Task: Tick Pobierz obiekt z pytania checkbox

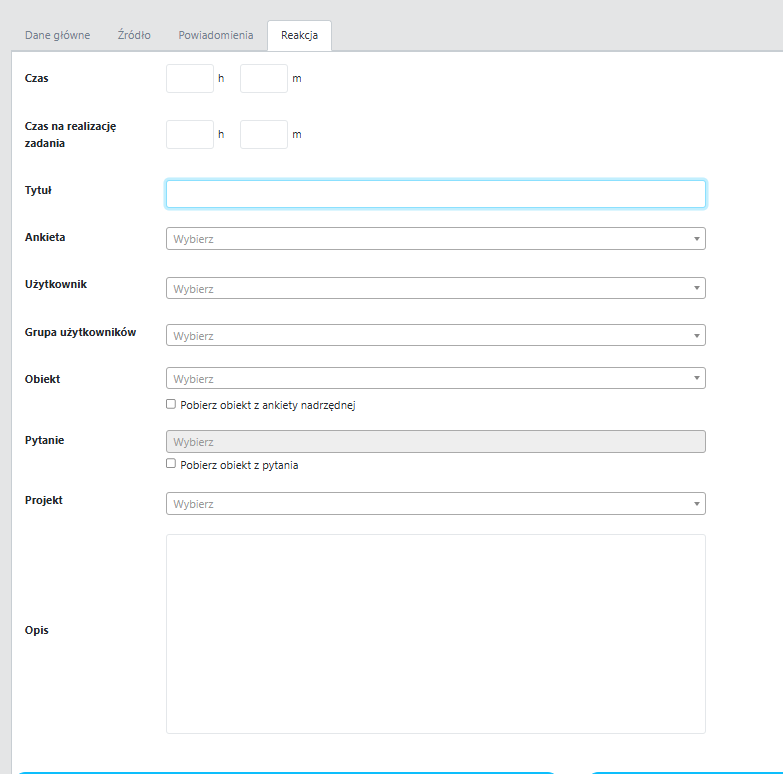Action: click(x=171, y=463)
